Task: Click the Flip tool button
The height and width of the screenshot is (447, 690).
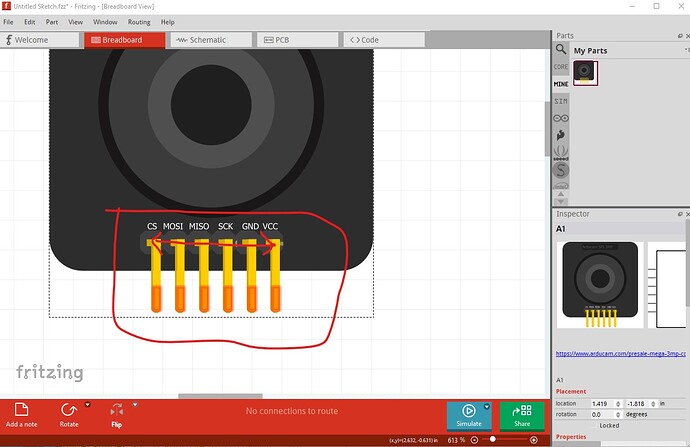Action: pos(117,415)
